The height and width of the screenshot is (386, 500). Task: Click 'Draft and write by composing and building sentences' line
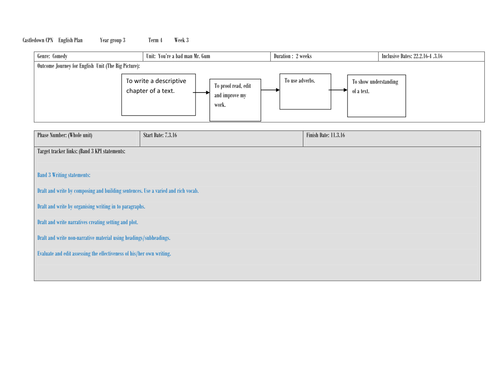[118, 191]
